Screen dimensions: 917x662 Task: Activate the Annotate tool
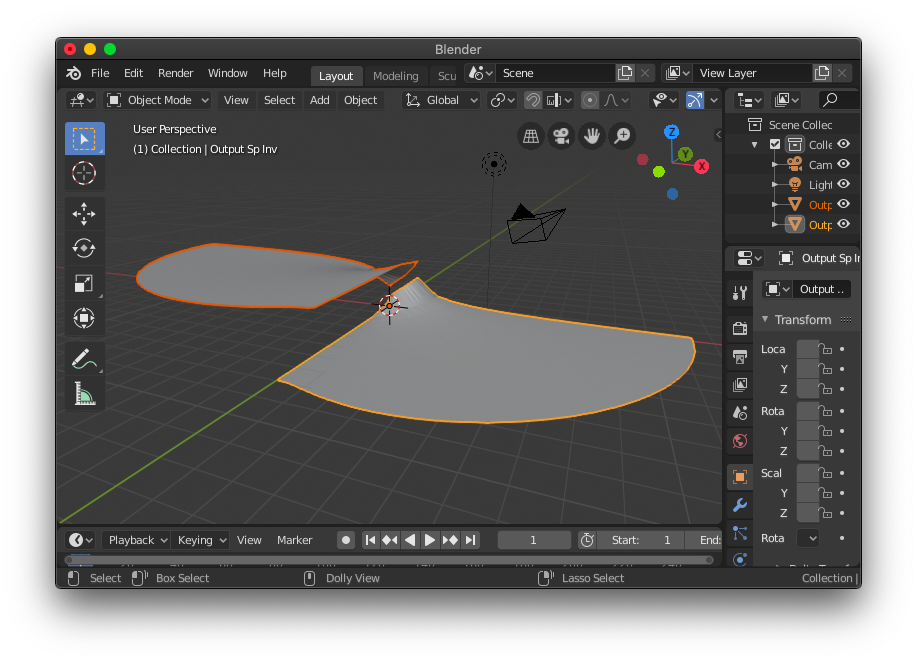(x=84, y=358)
